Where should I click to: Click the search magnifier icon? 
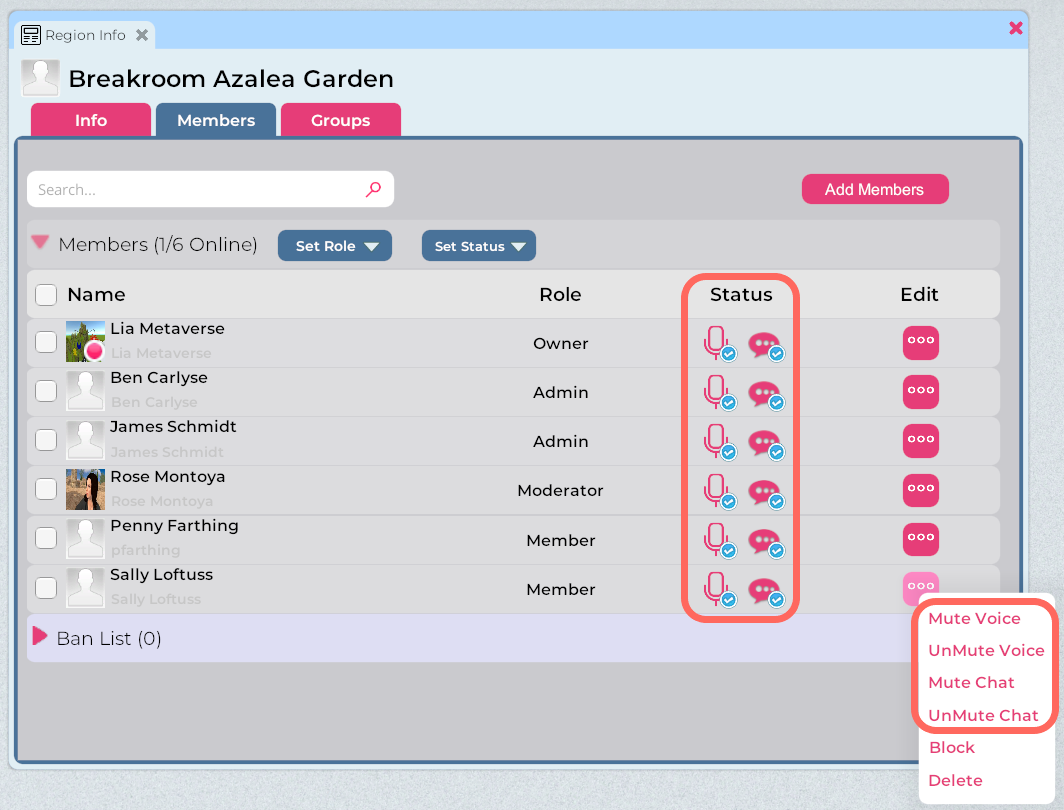point(372,189)
